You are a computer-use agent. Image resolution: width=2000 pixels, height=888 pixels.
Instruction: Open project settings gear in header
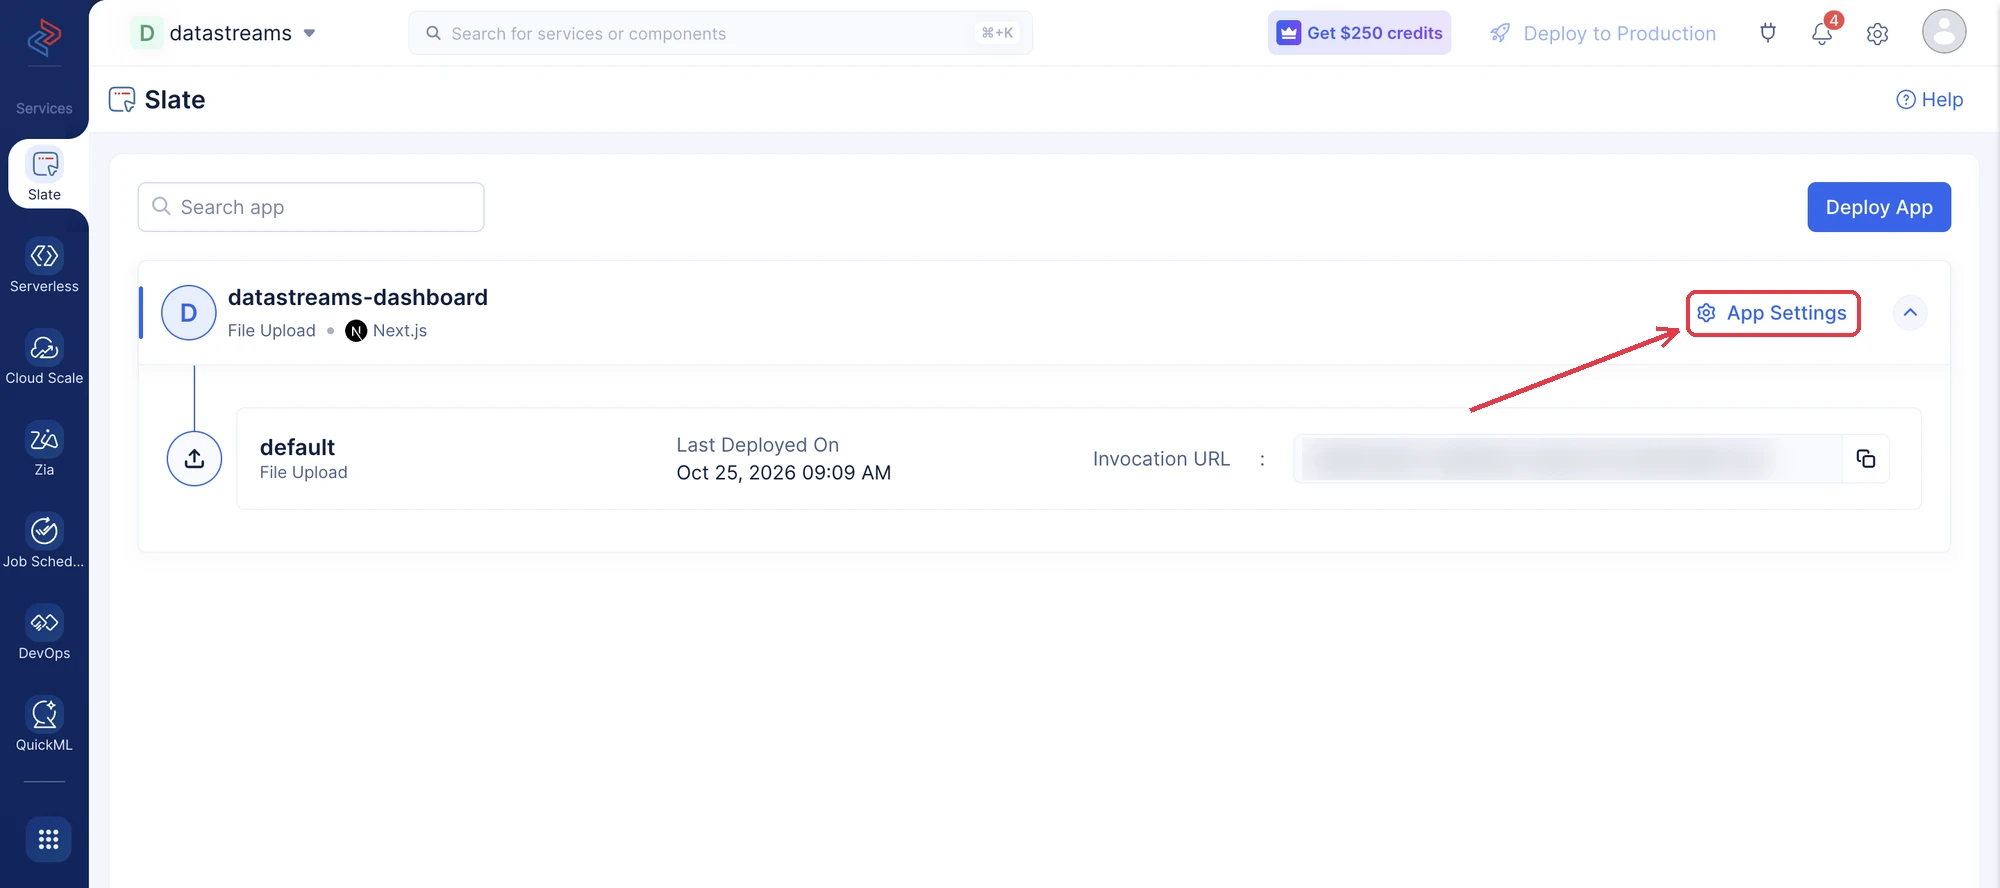point(1877,33)
